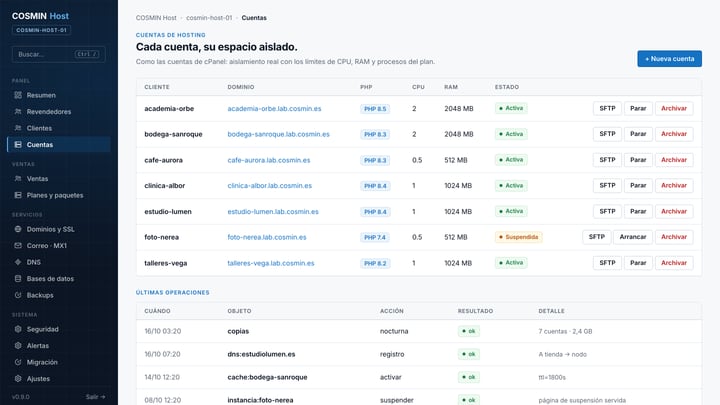Navigate to Dominios y SSL
This screenshot has height=405, width=720.
coord(59,229)
